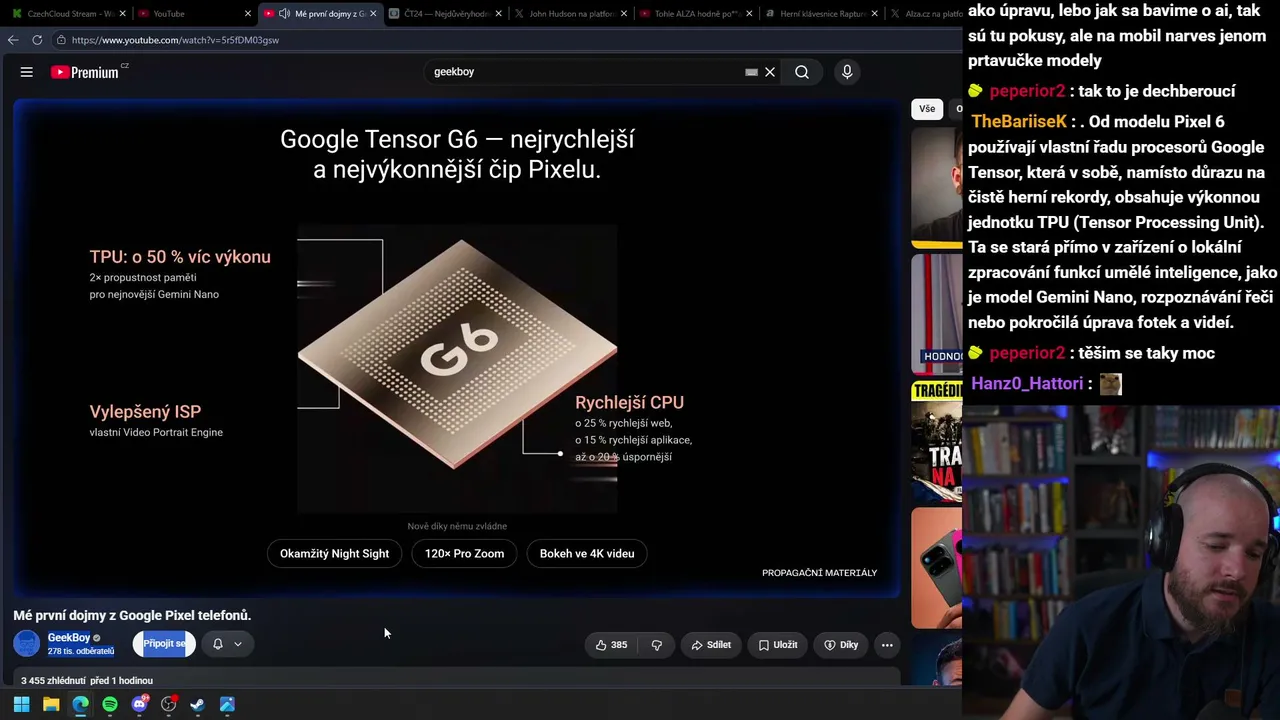The image size is (1280, 720).
Task: Open the photos app taskbar icon
Action: 227,704
